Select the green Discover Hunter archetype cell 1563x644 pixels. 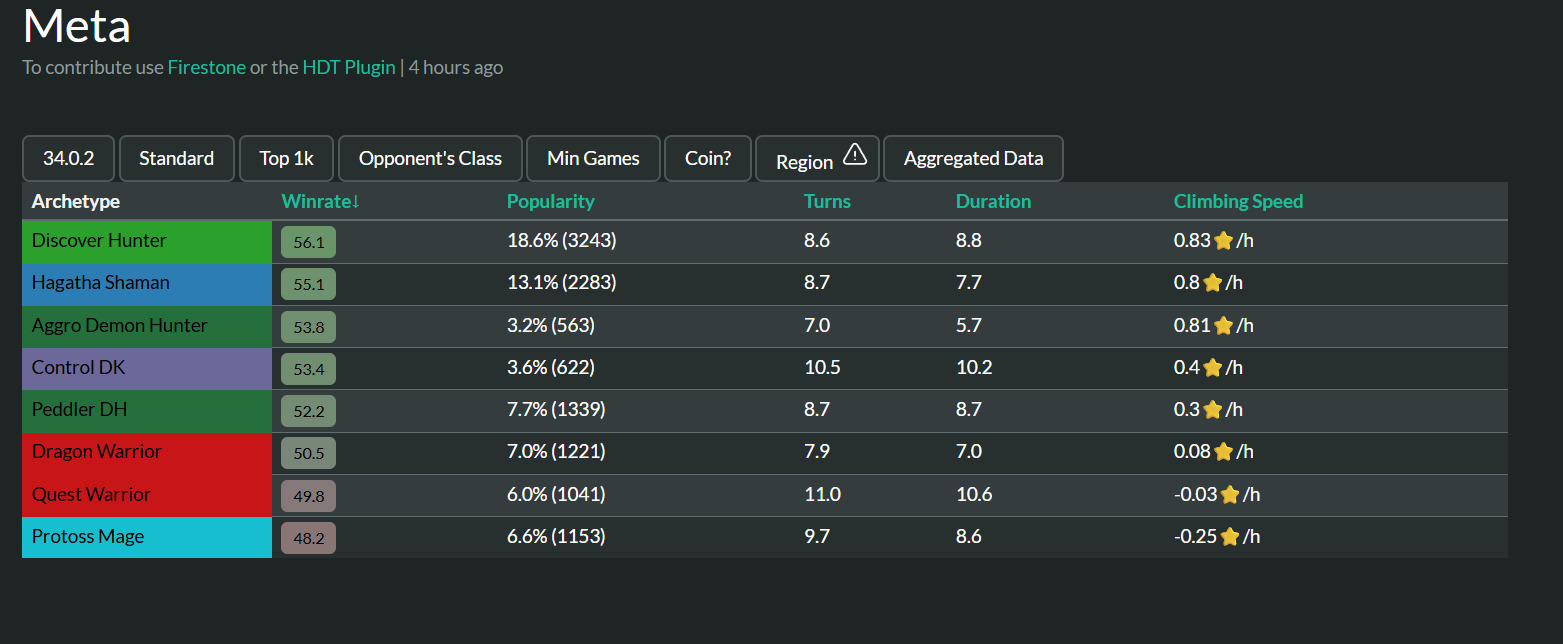click(147, 241)
